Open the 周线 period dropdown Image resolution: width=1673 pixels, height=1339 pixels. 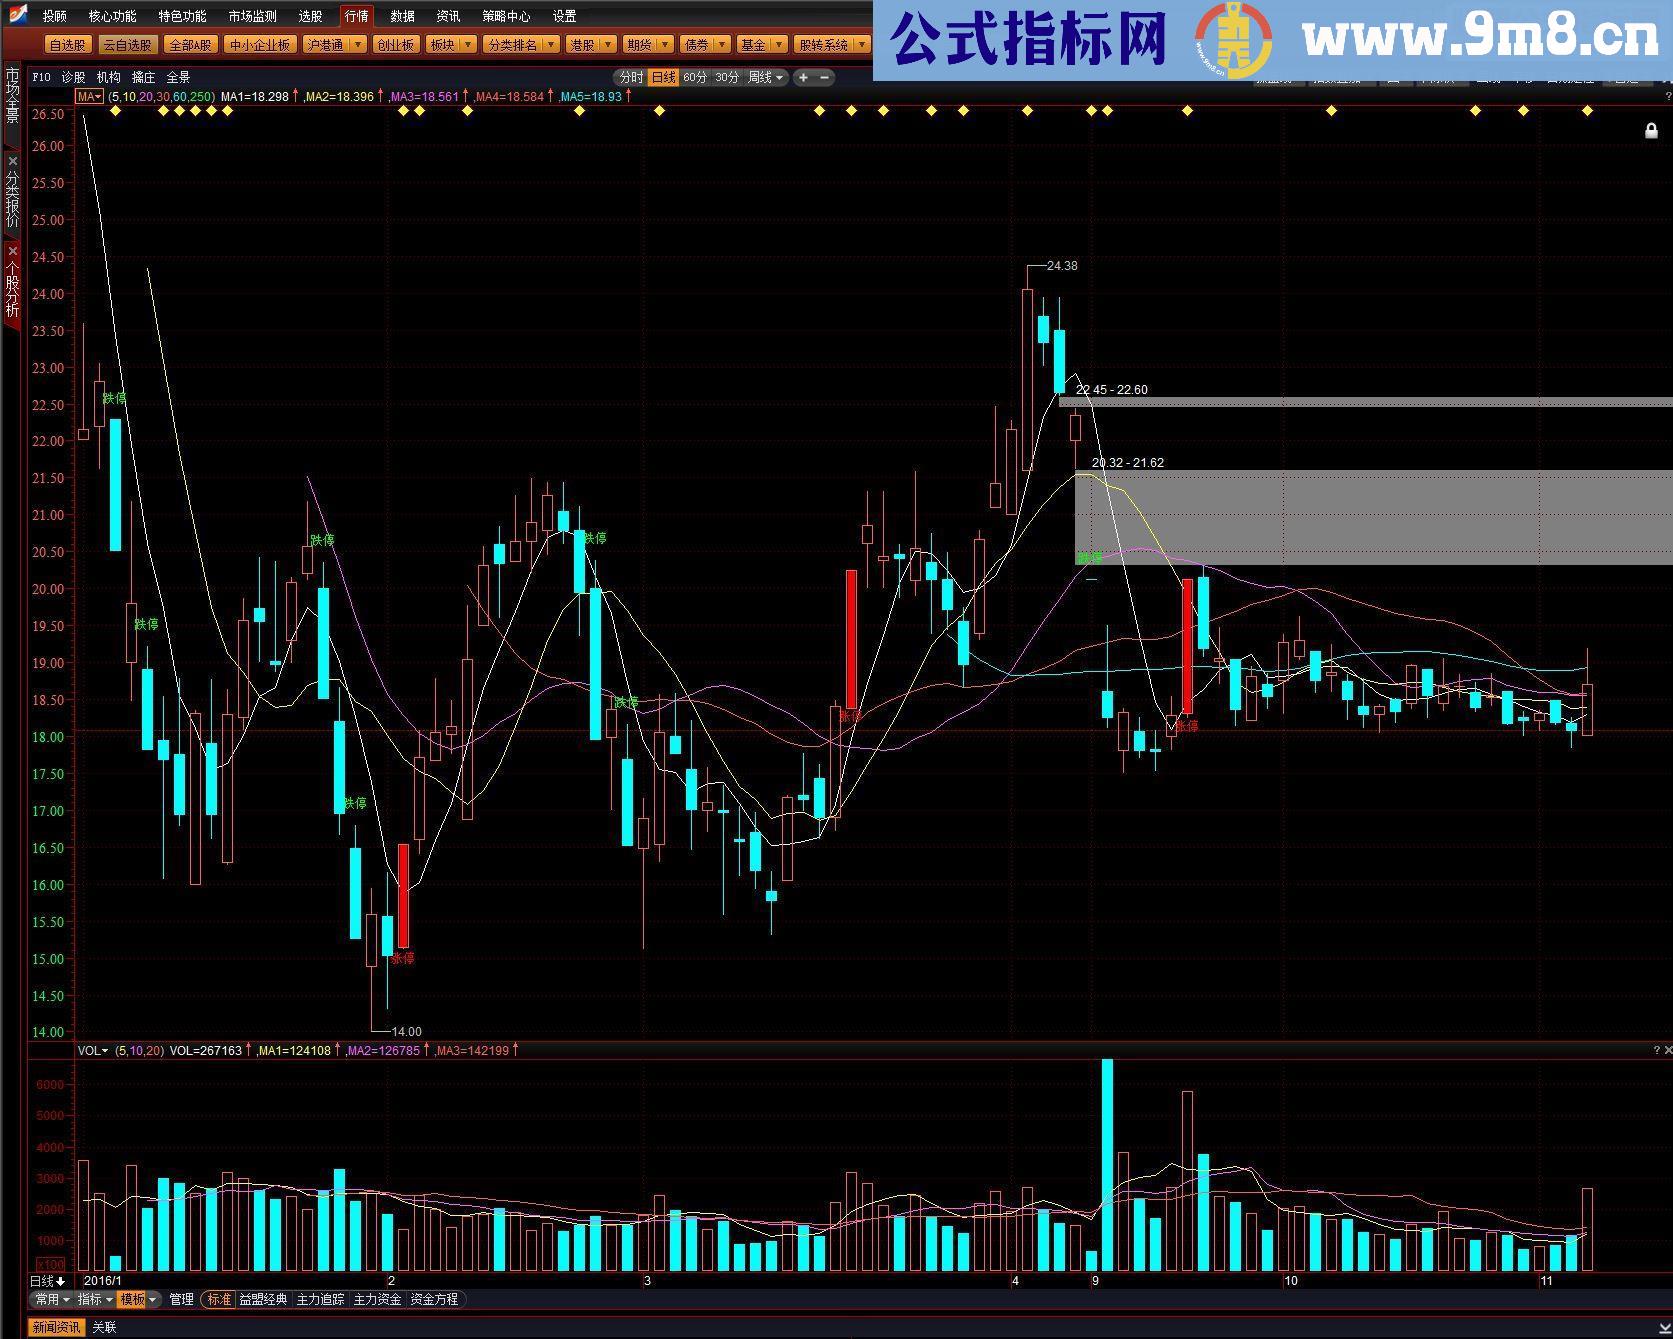(x=766, y=77)
